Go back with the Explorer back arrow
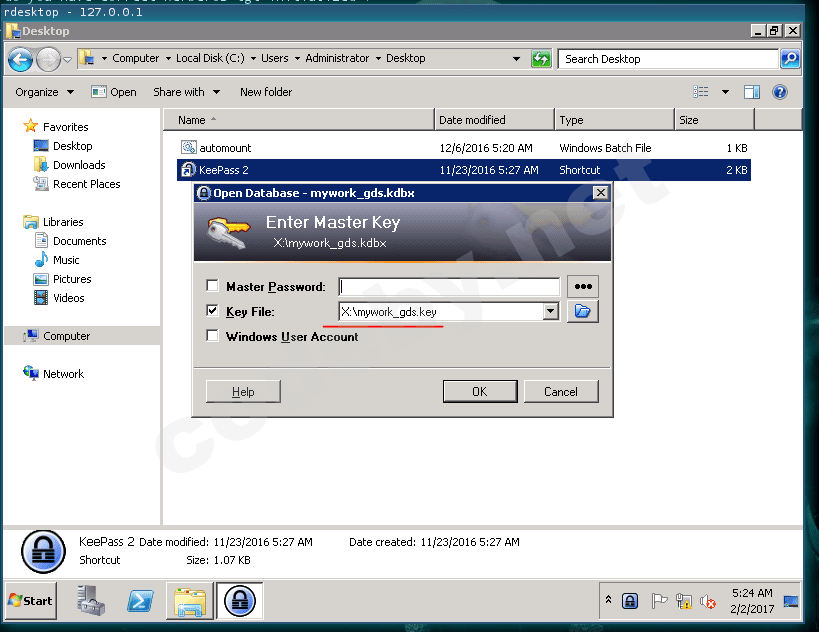The height and width of the screenshot is (632, 819). pos(21,59)
